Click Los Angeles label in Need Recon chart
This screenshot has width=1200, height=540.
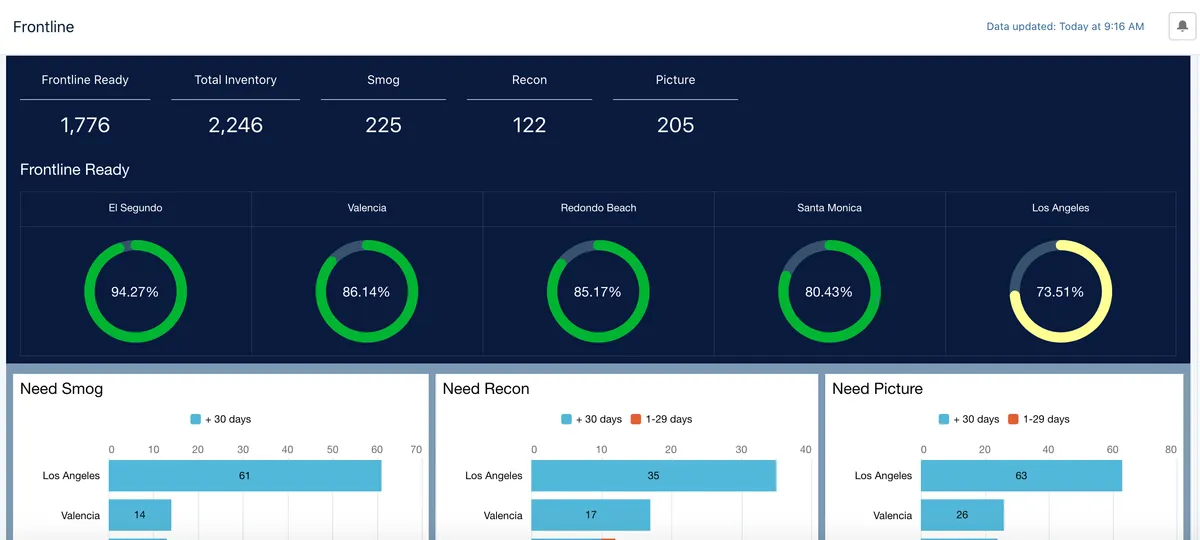[494, 476]
